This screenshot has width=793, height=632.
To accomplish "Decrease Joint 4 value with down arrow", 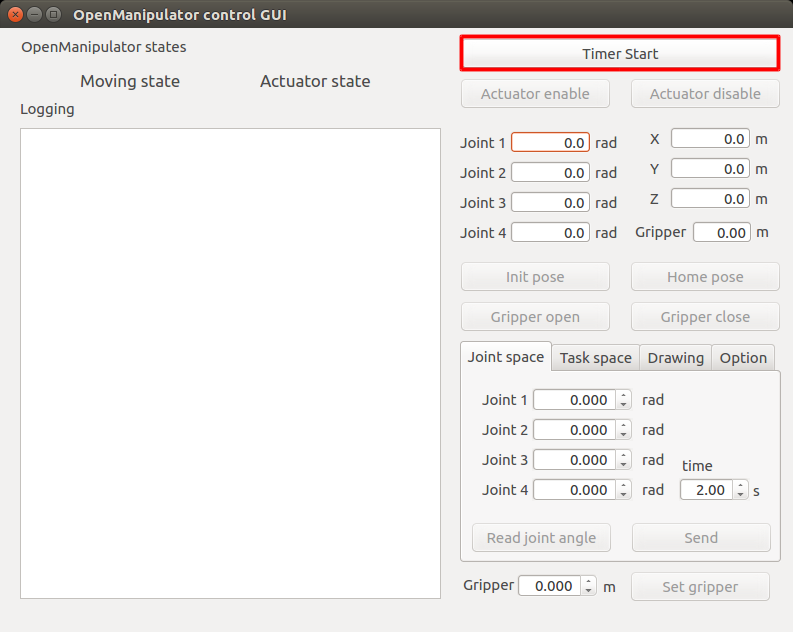I will [624, 495].
